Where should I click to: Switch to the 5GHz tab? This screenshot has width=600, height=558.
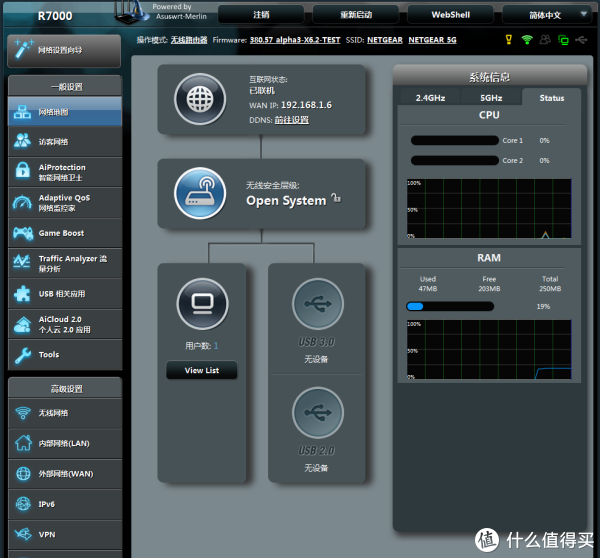(491, 98)
